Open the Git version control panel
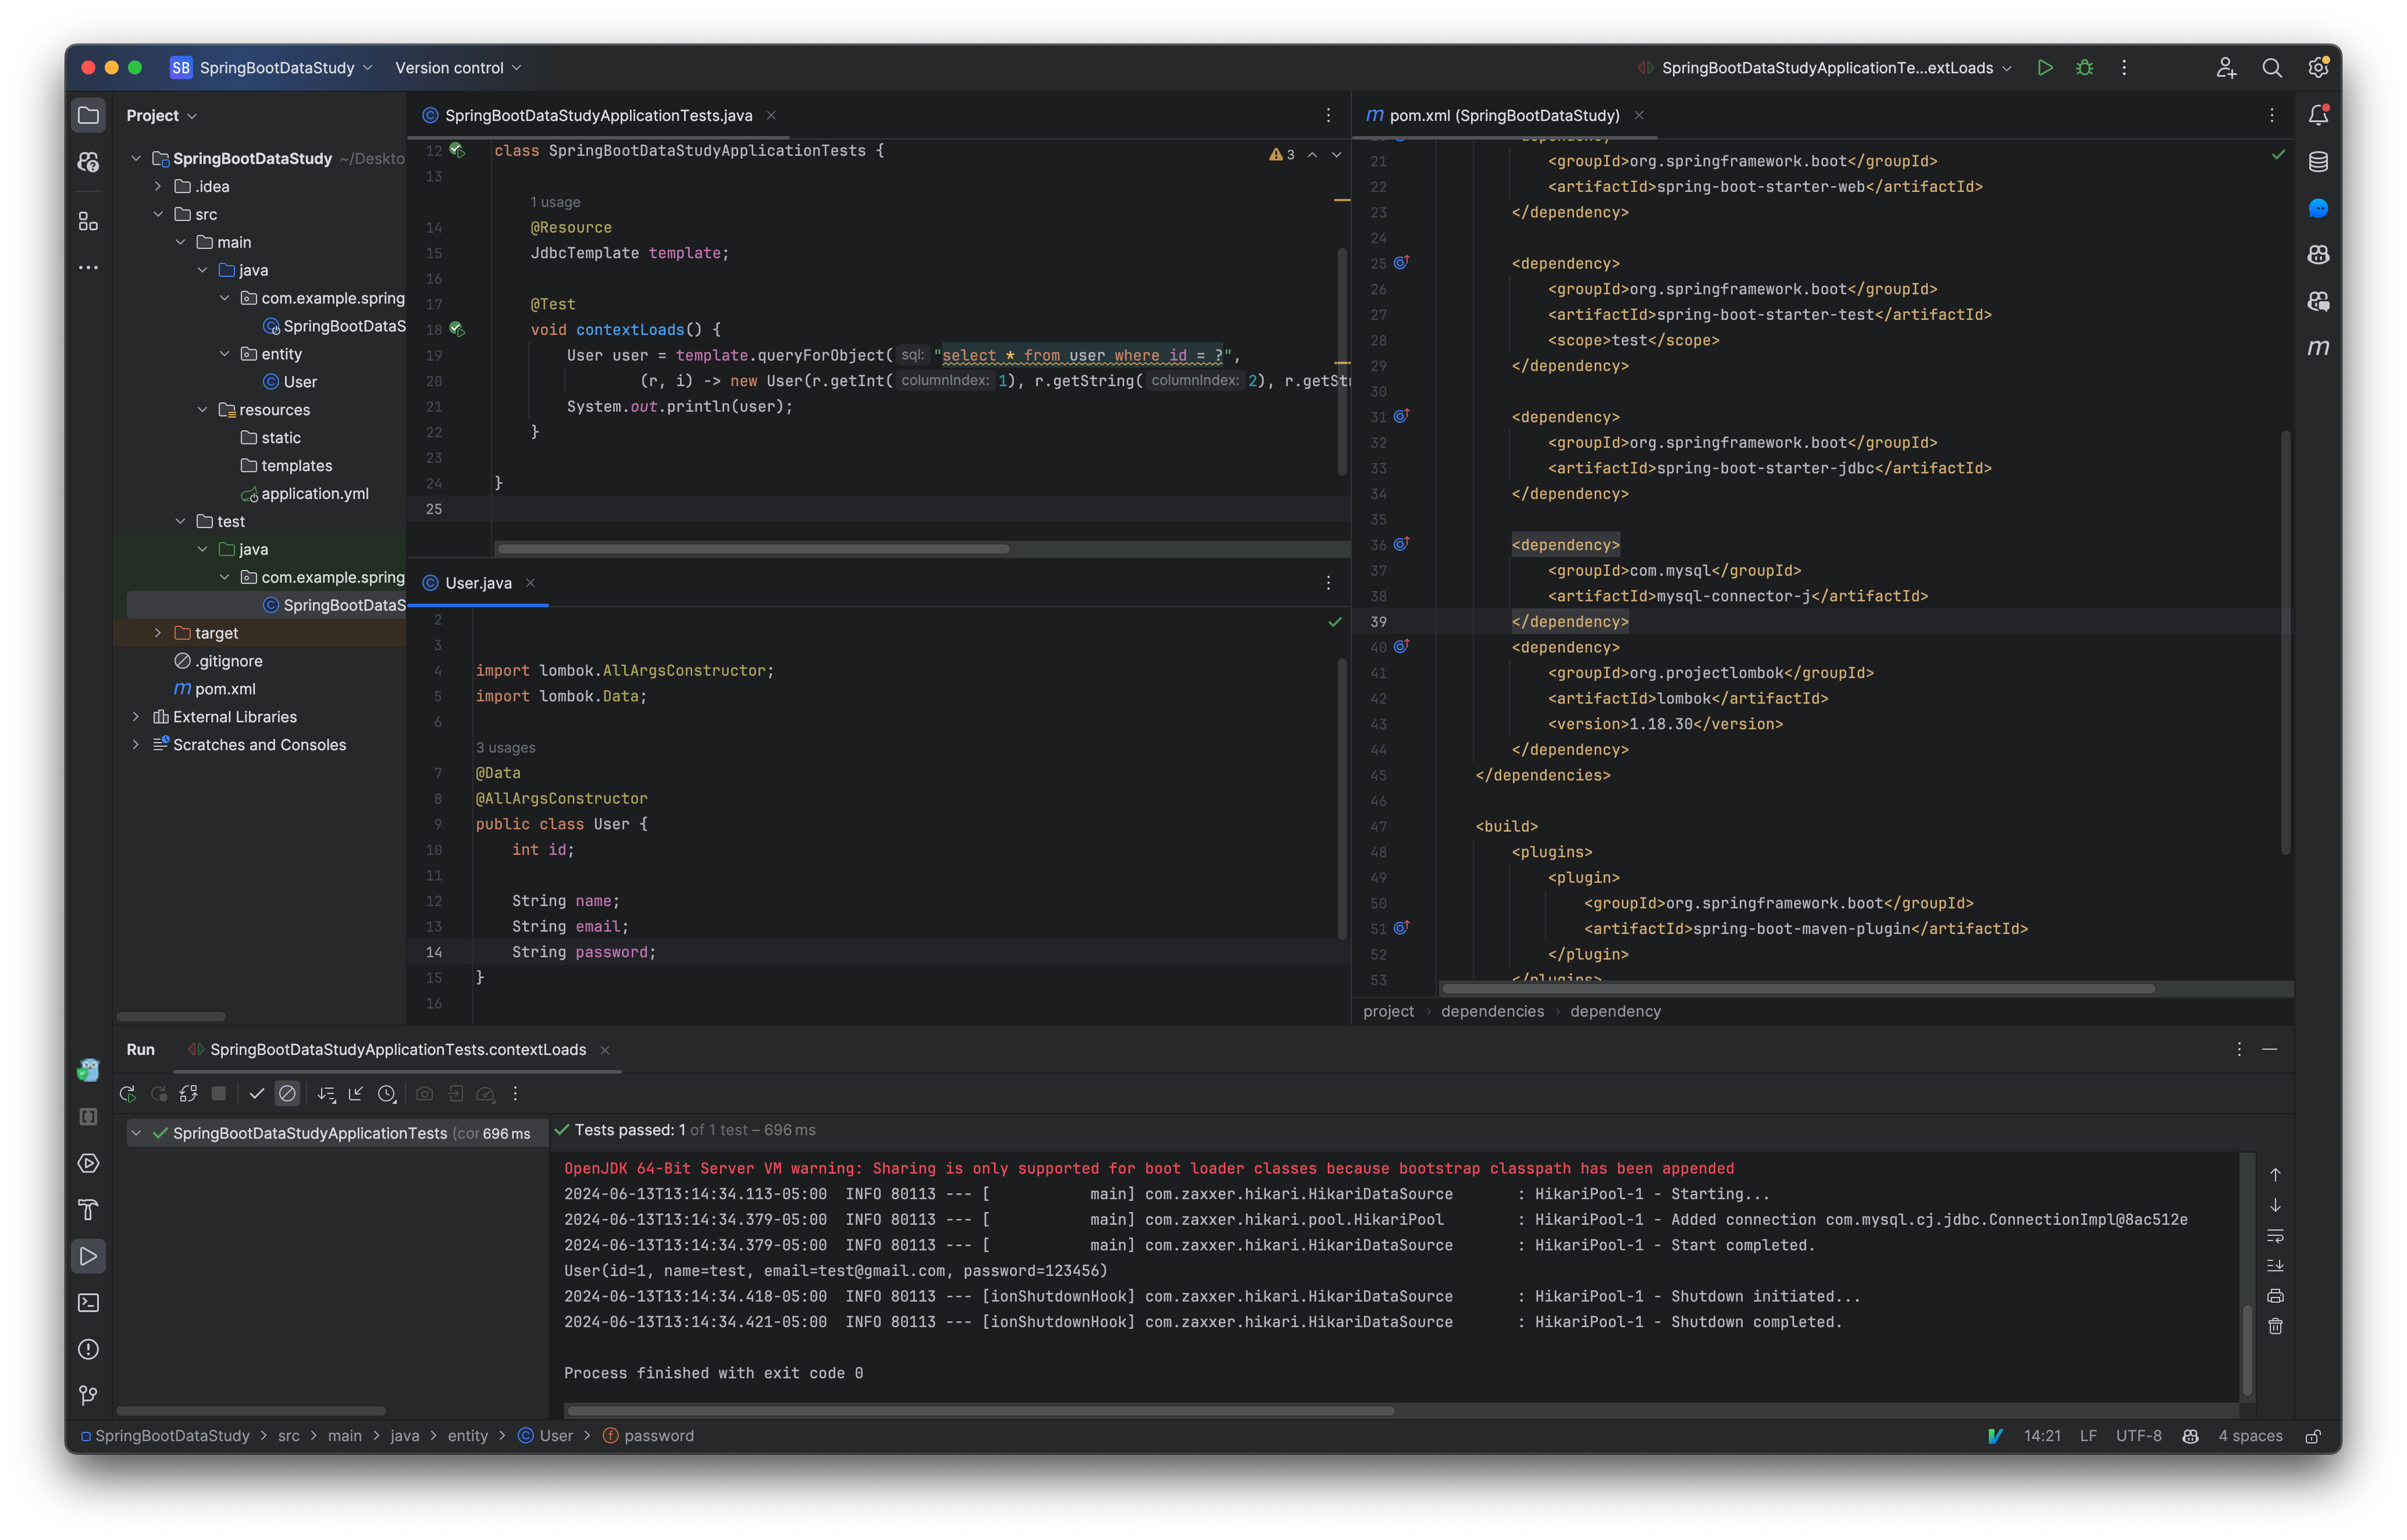This screenshot has width=2407, height=1540. point(88,1394)
